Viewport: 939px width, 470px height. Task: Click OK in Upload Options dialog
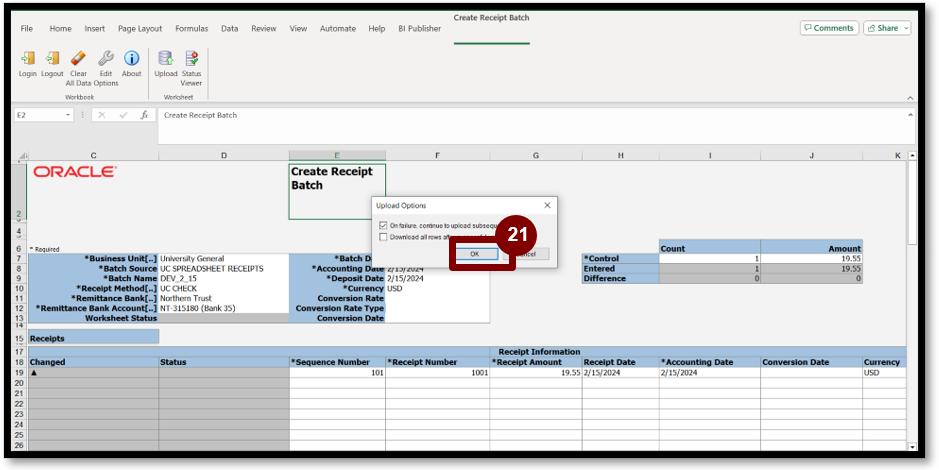point(474,254)
